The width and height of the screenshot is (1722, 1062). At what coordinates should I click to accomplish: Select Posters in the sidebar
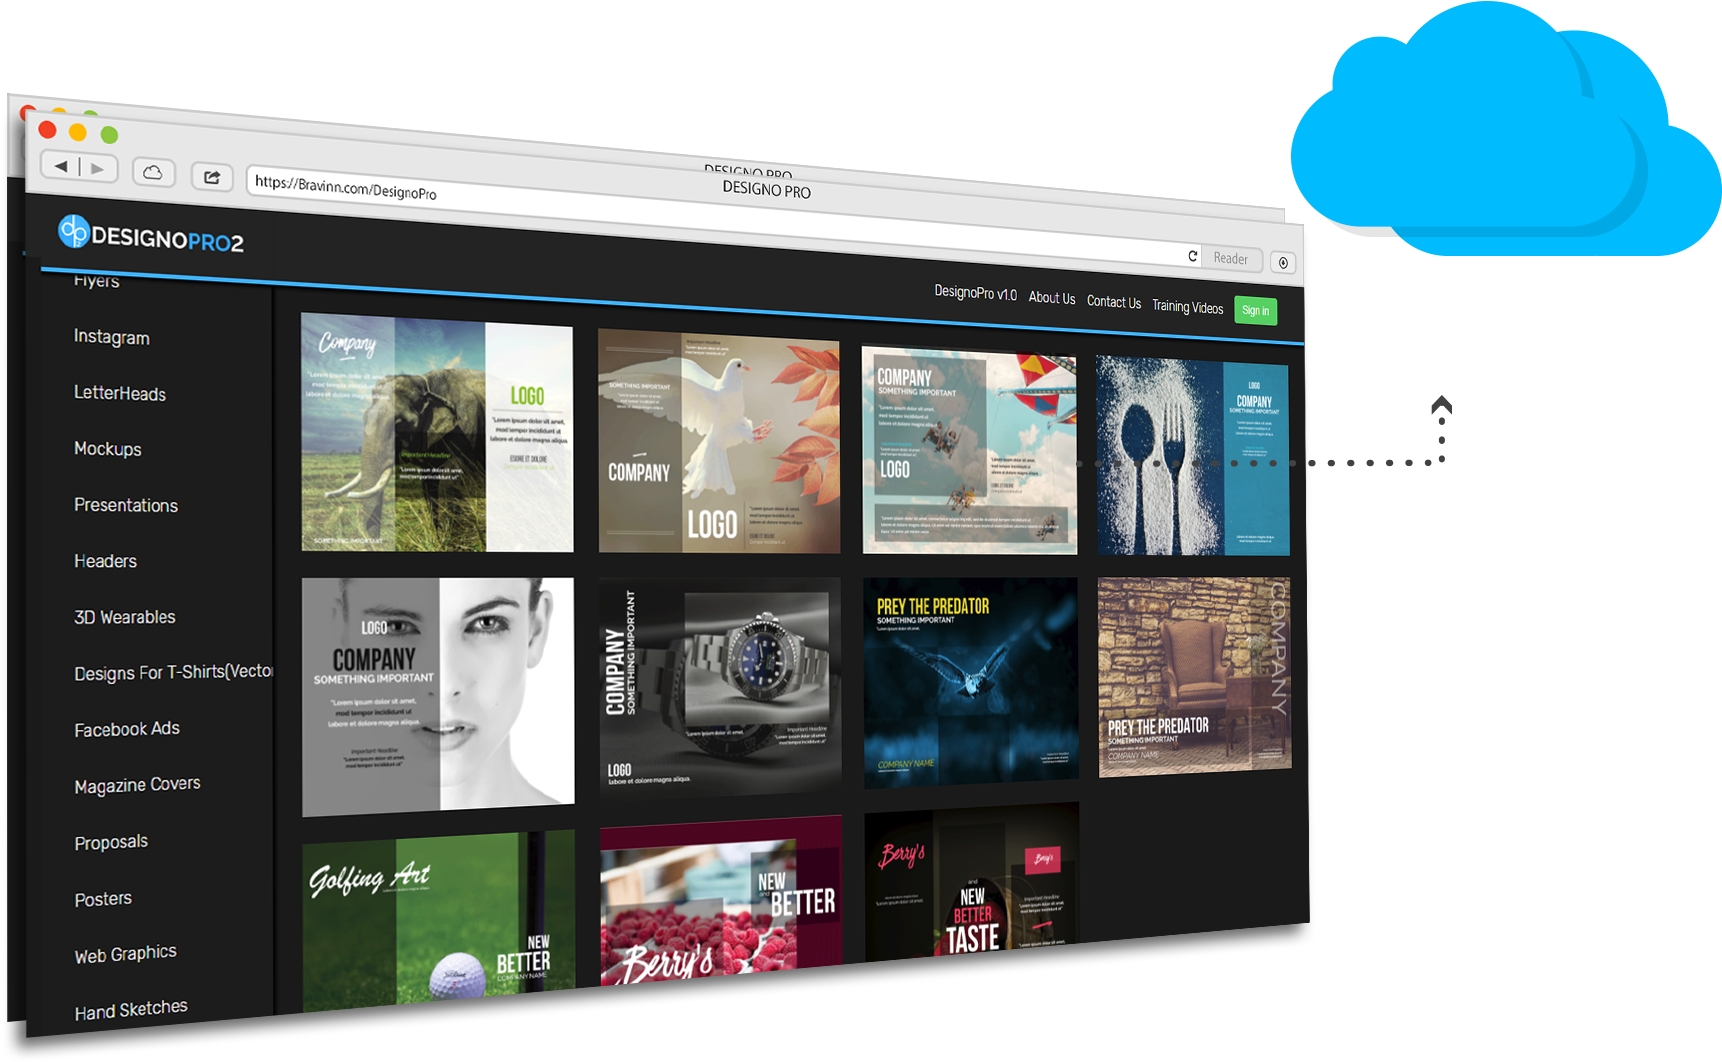[103, 899]
